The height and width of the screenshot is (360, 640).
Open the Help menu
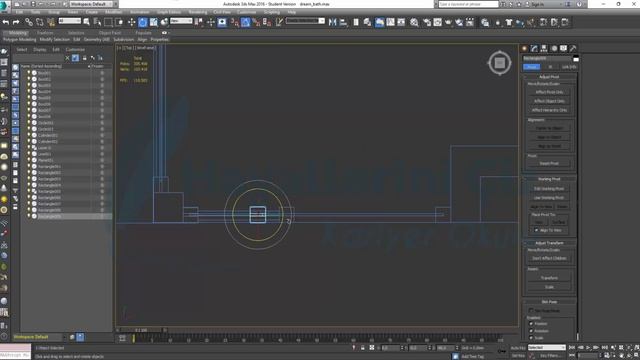click(x=291, y=12)
